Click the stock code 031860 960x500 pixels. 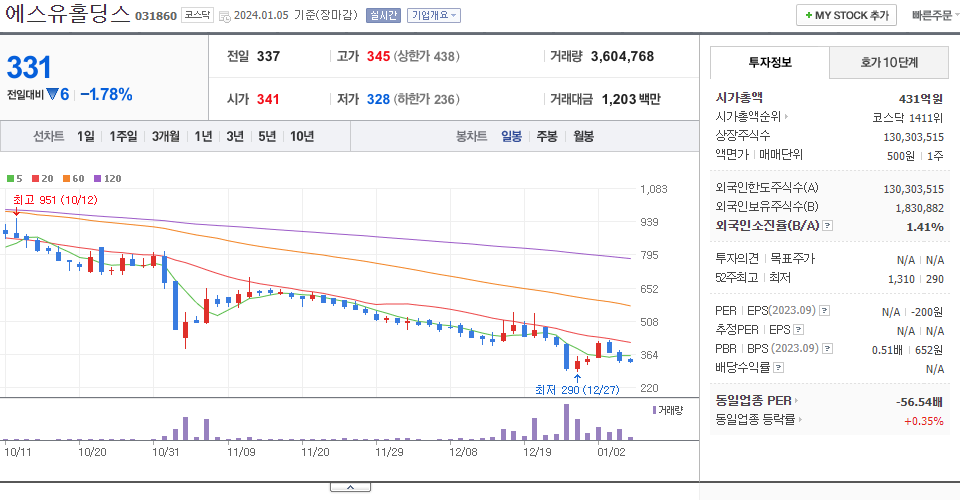(x=156, y=16)
